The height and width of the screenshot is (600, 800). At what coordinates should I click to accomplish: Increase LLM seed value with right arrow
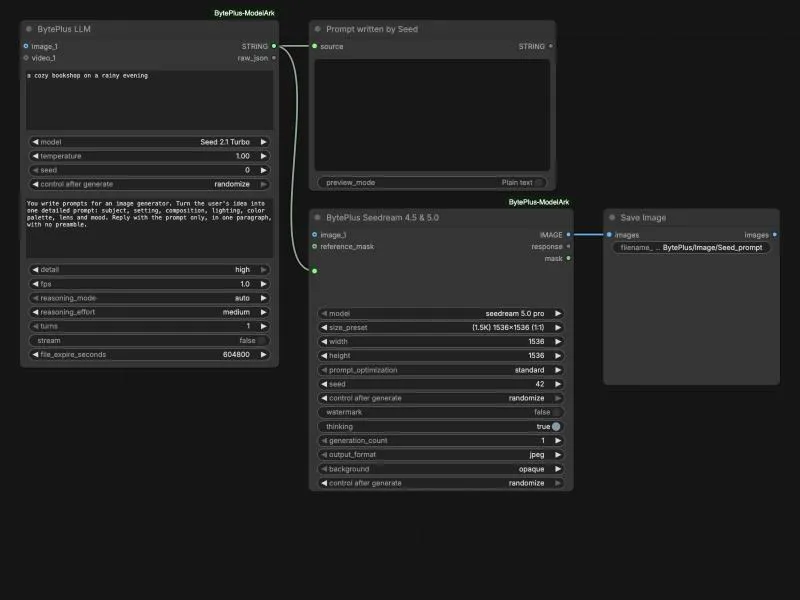point(264,170)
